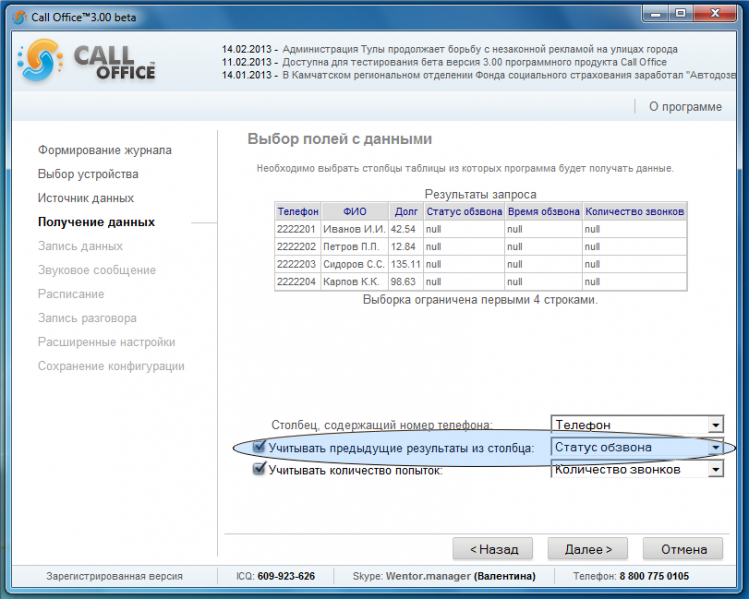This screenshot has height=599, width=749.
Task: Click the '< Назад' button
Action: 492,549
